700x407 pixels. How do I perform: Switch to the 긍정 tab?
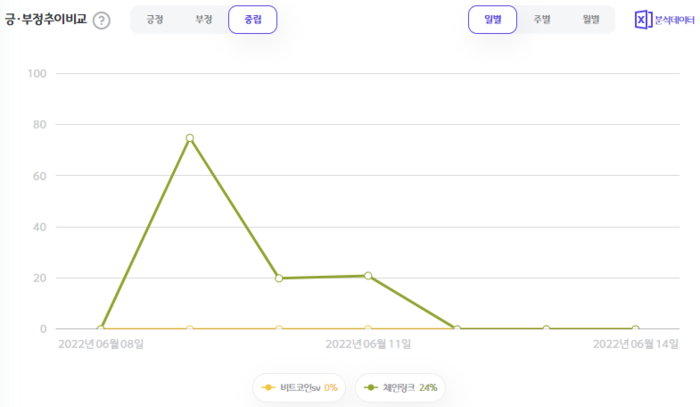tap(155, 20)
